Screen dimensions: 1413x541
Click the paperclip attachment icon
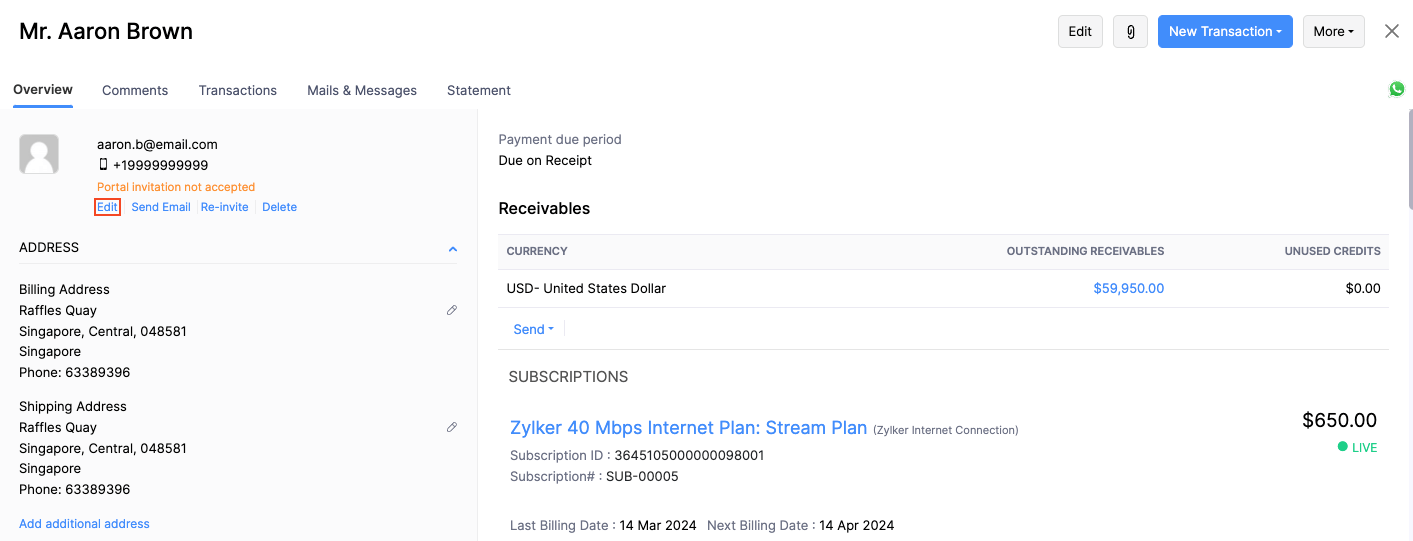click(1130, 31)
